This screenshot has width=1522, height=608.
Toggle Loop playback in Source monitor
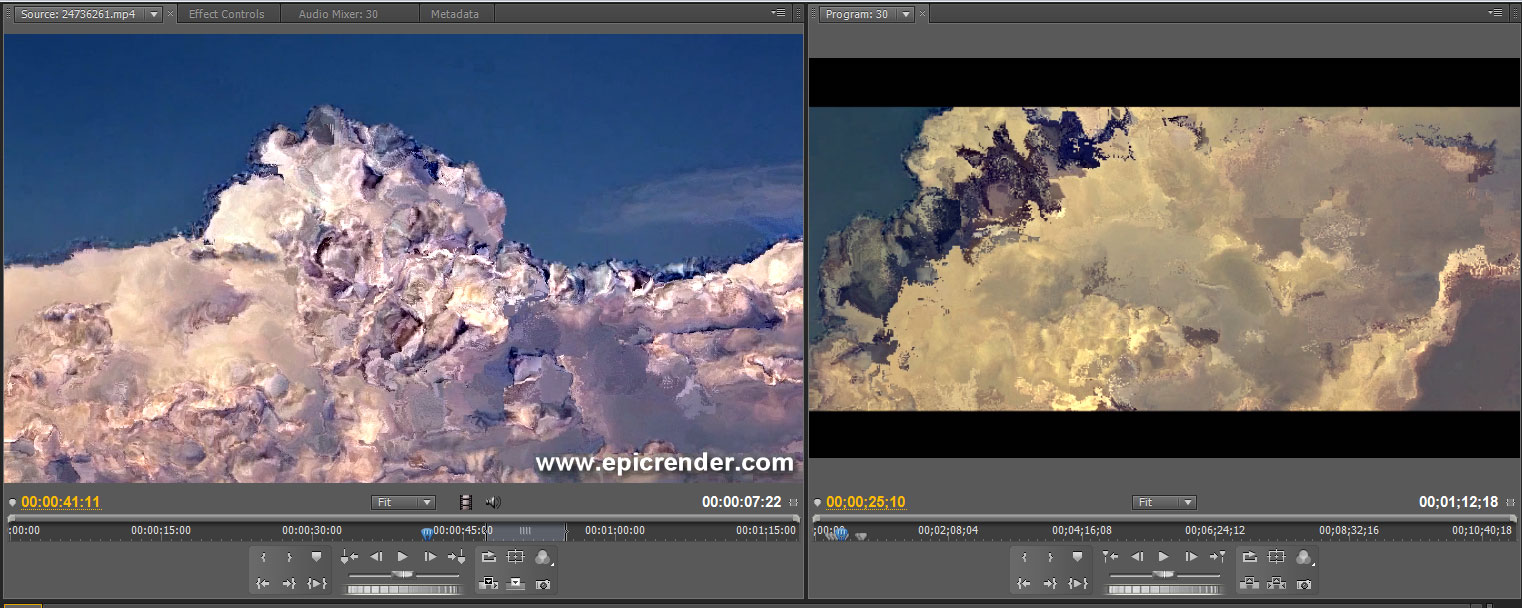tap(489, 557)
